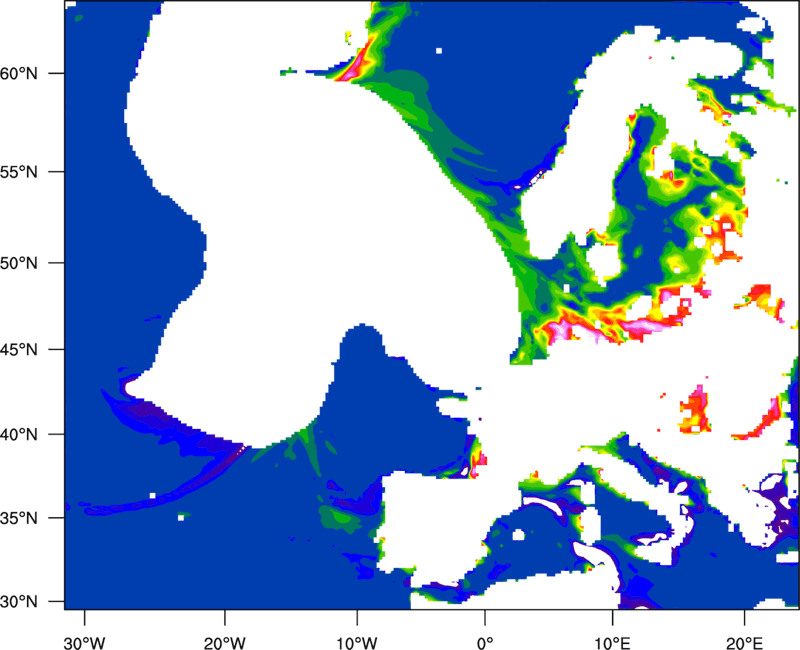
Task: Click the 0° longitude label
Action: click(485, 643)
